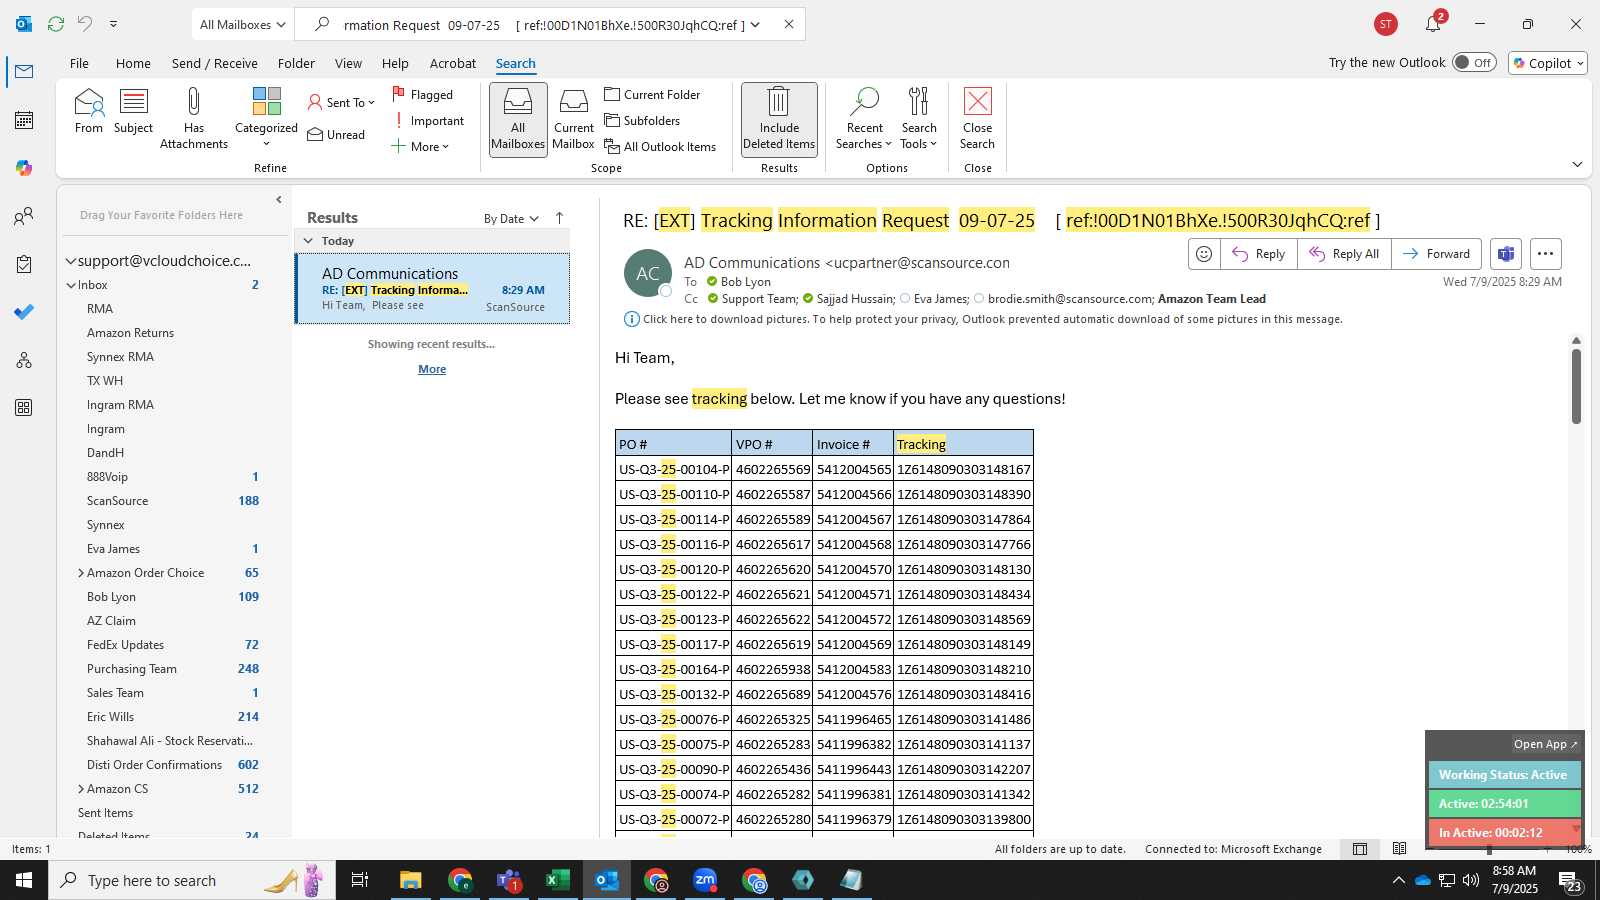Filter search by From sender
Viewport: 1600px width, 900px height.
tap(89, 111)
